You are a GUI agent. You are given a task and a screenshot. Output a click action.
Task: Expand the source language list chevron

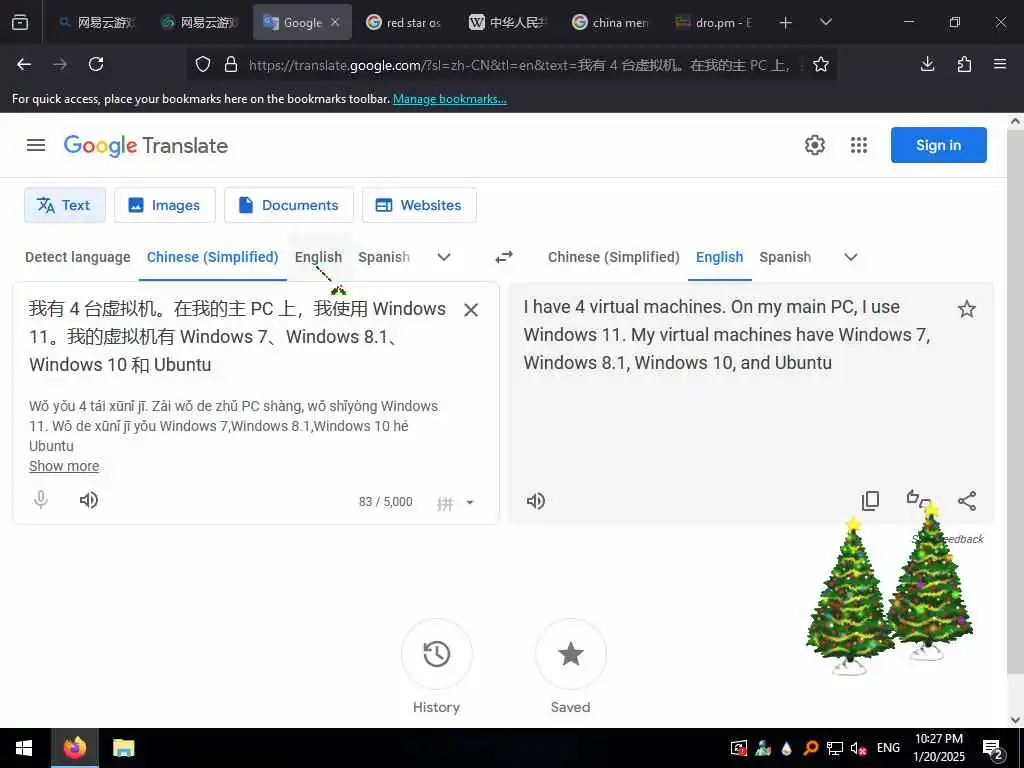tap(444, 257)
